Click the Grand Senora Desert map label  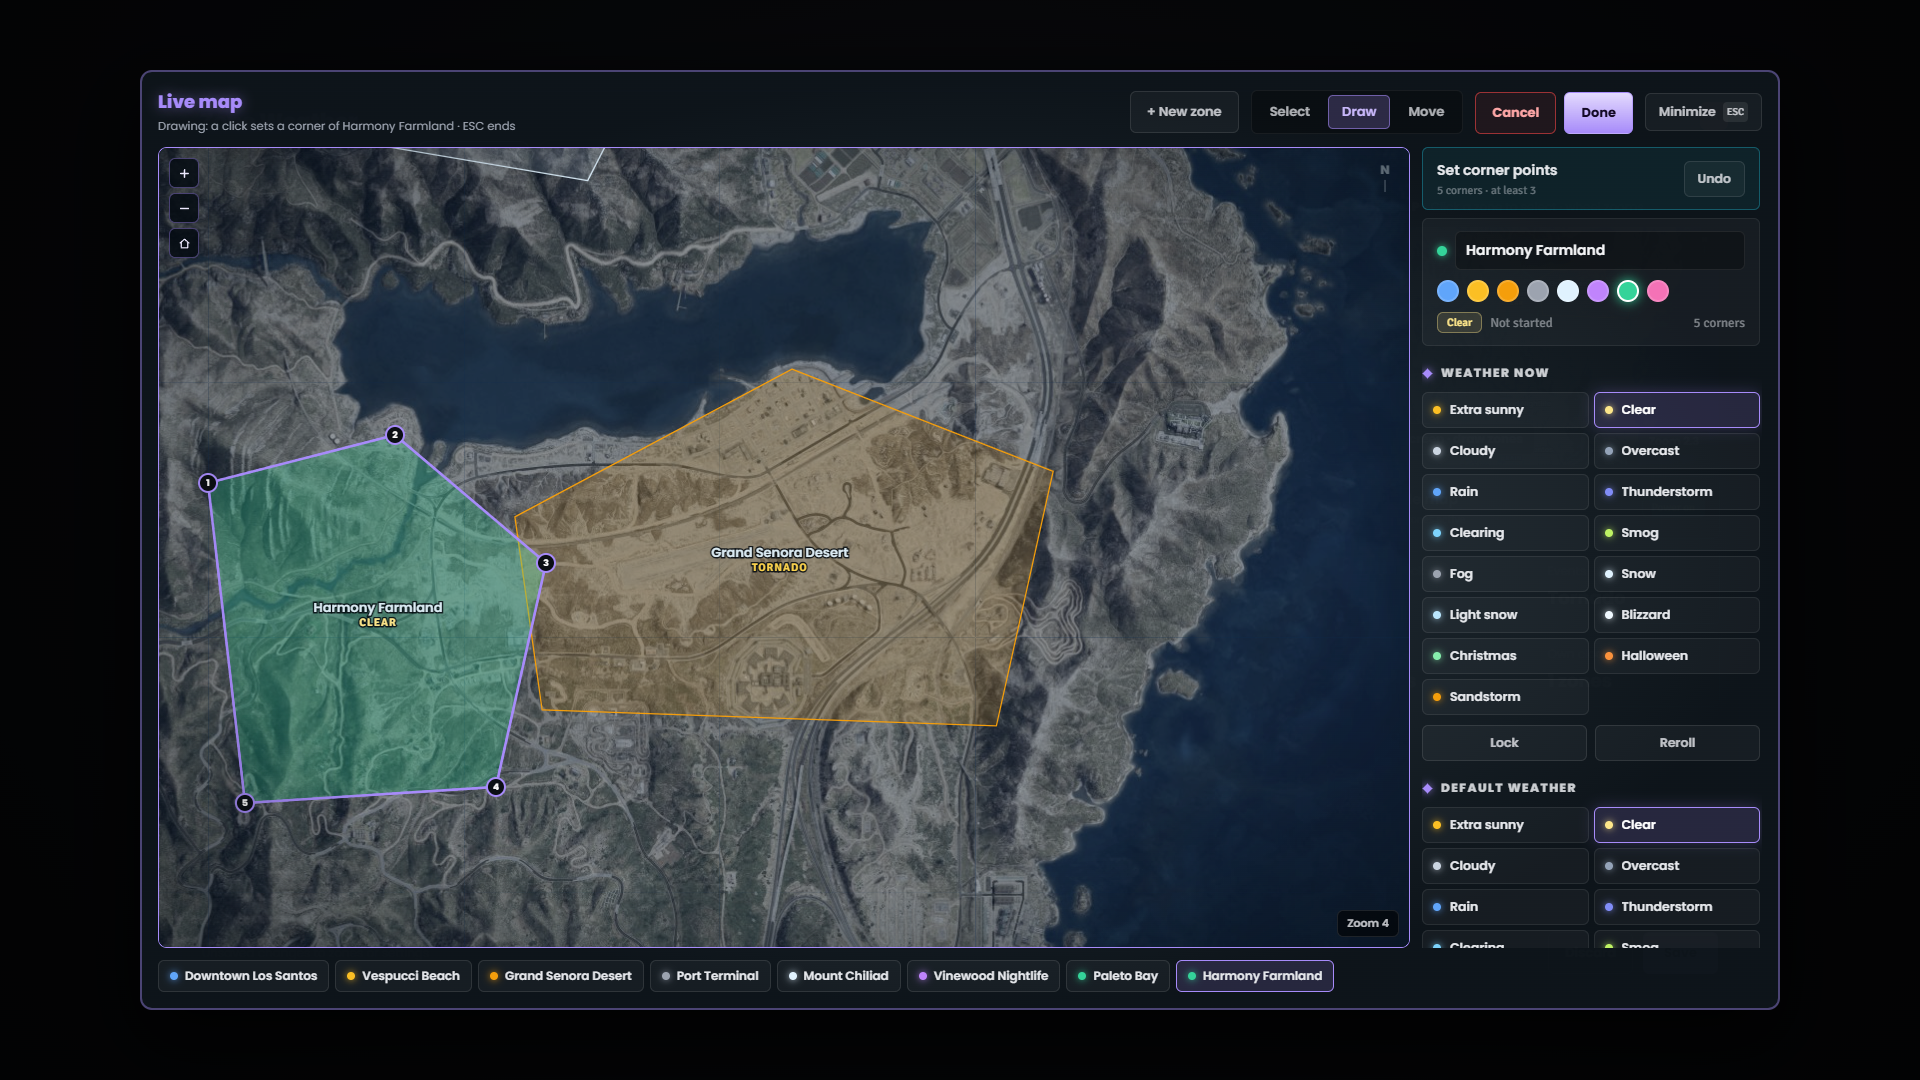(x=779, y=553)
